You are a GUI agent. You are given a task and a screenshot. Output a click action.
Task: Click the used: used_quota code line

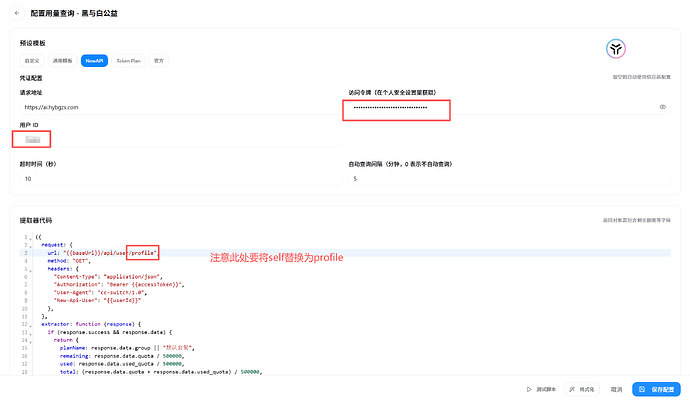[122, 364]
